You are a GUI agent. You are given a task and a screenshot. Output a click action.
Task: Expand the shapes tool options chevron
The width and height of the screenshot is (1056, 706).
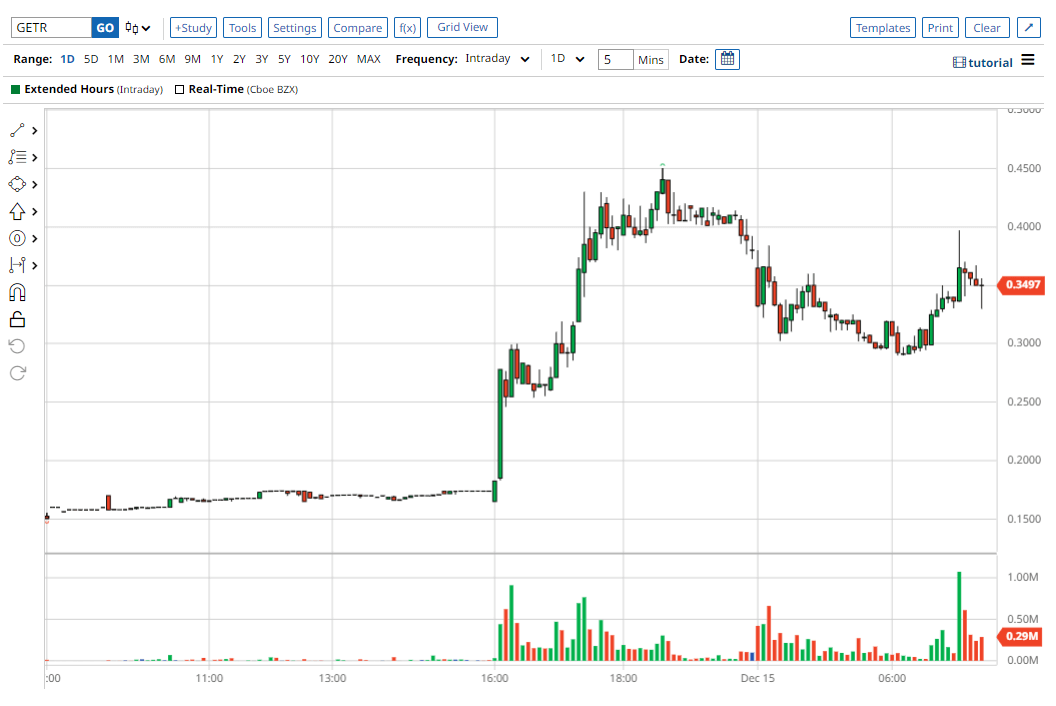click(34, 185)
